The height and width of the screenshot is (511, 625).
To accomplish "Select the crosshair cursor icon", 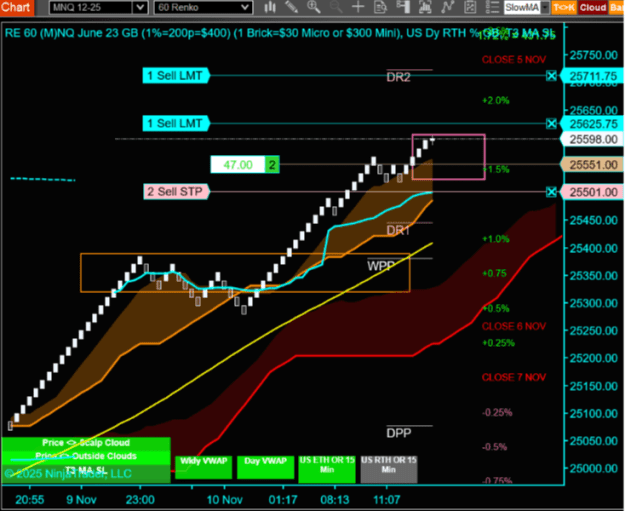I will pyautogui.click(x=358, y=7).
